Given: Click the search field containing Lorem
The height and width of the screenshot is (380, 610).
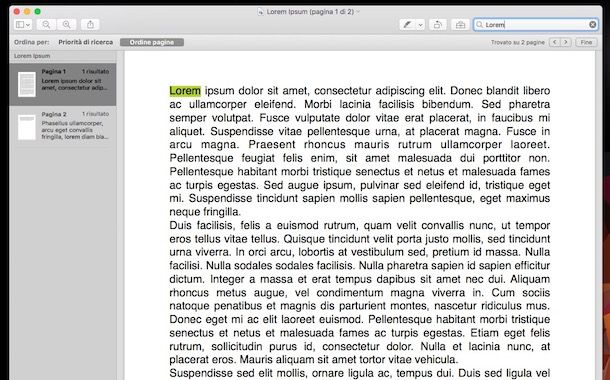Looking at the screenshot, I should (x=536, y=25).
